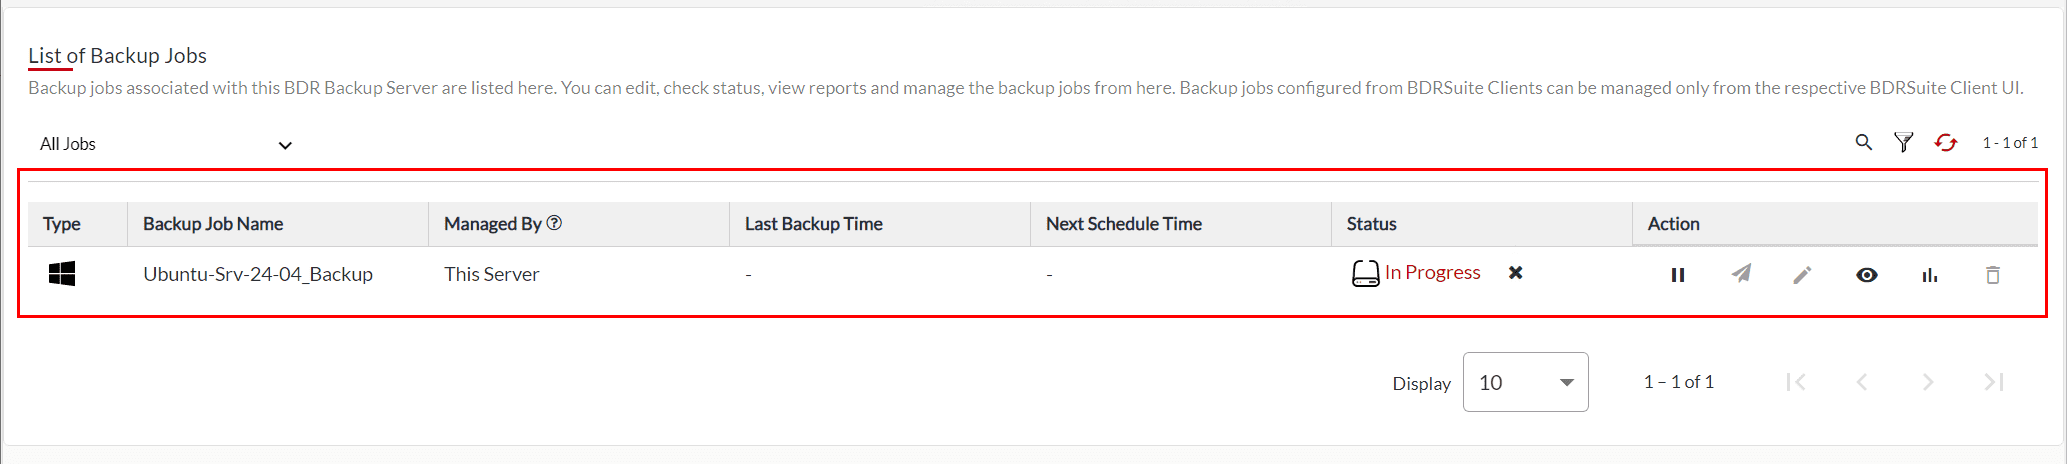Pause the Ubuntu-Srv-24-04_Backup job

tap(1678, 275)
